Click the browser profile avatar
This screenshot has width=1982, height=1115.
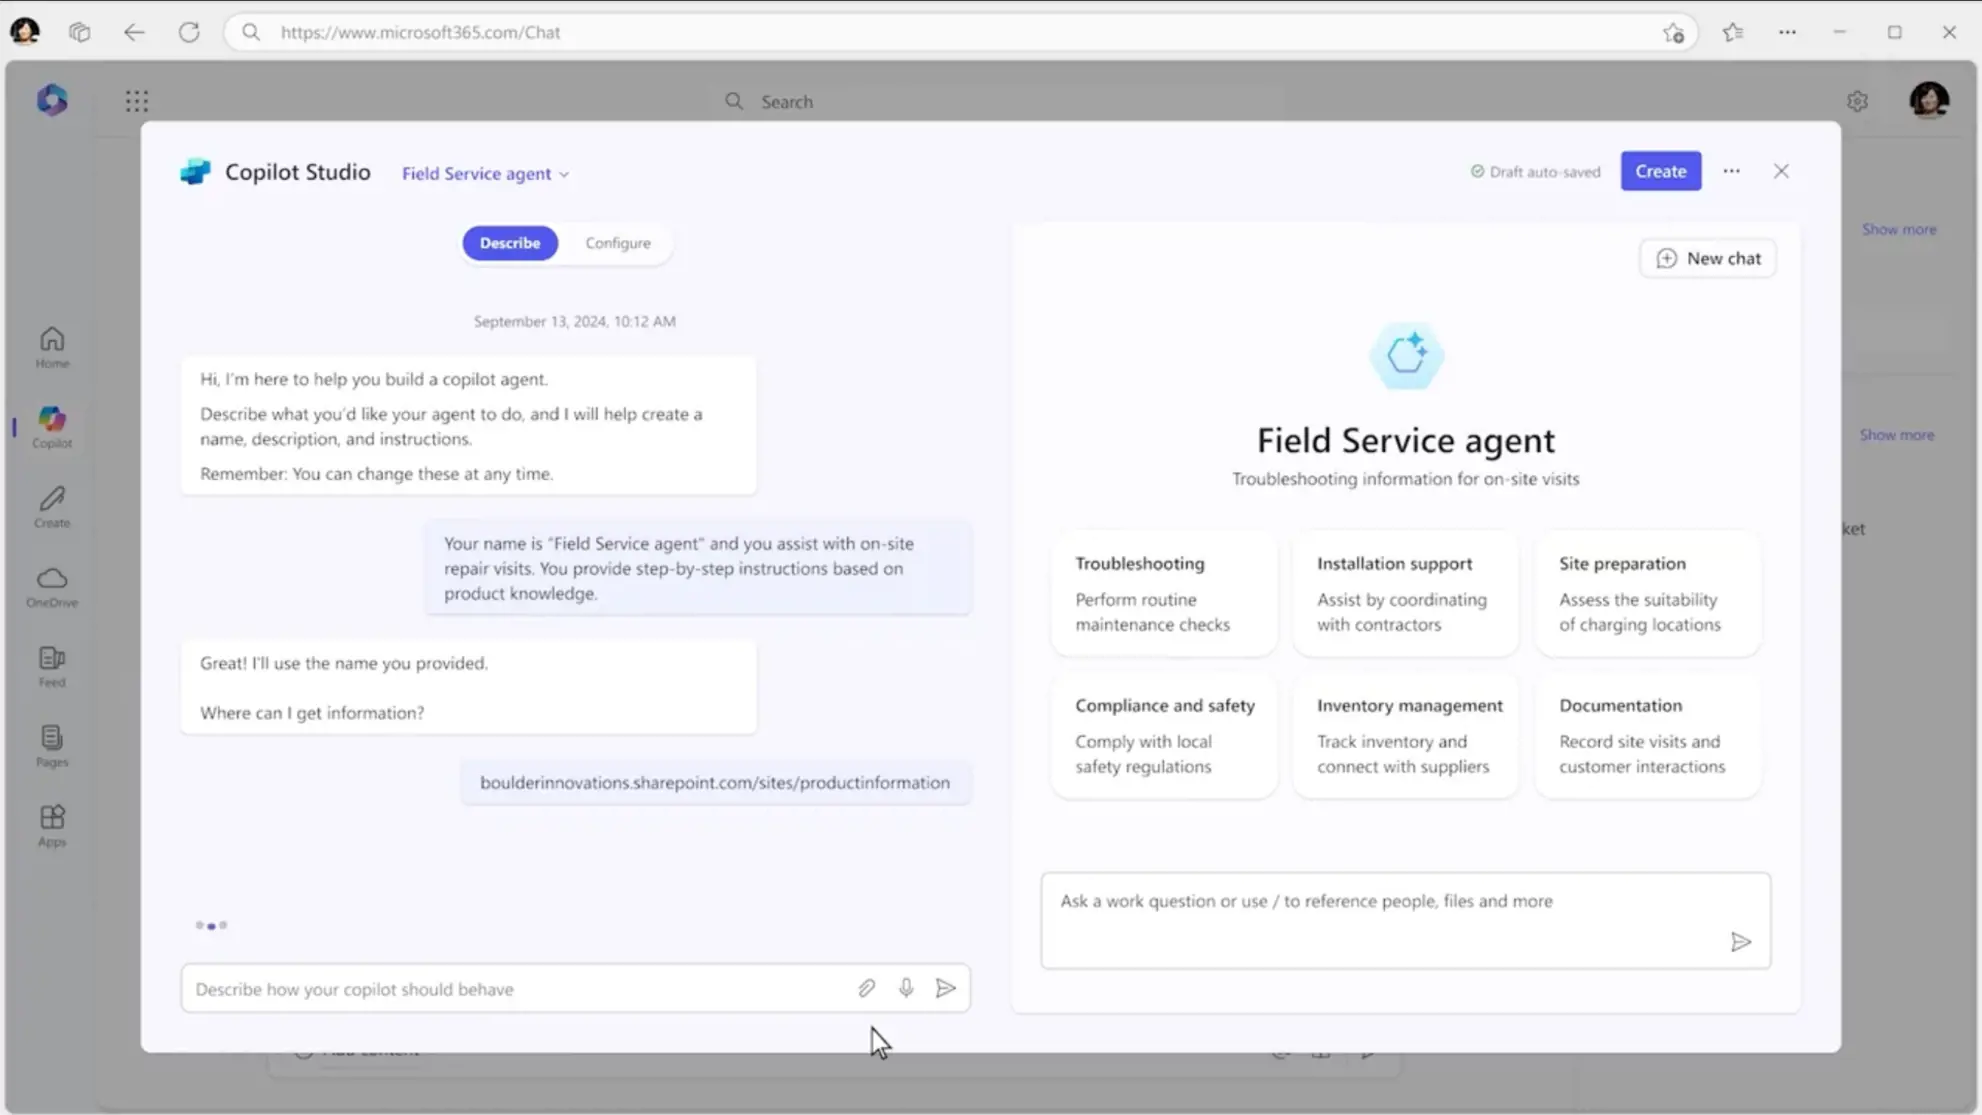coord(25,31)
